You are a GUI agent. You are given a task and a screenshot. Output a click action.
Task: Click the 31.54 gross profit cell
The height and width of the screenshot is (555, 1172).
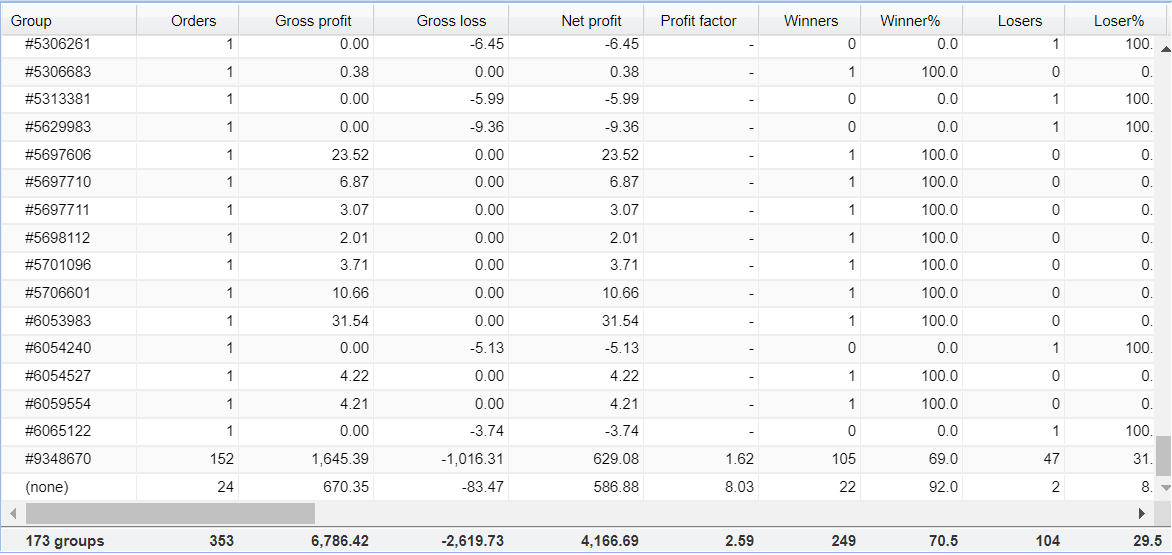click(x=306, y=320)
